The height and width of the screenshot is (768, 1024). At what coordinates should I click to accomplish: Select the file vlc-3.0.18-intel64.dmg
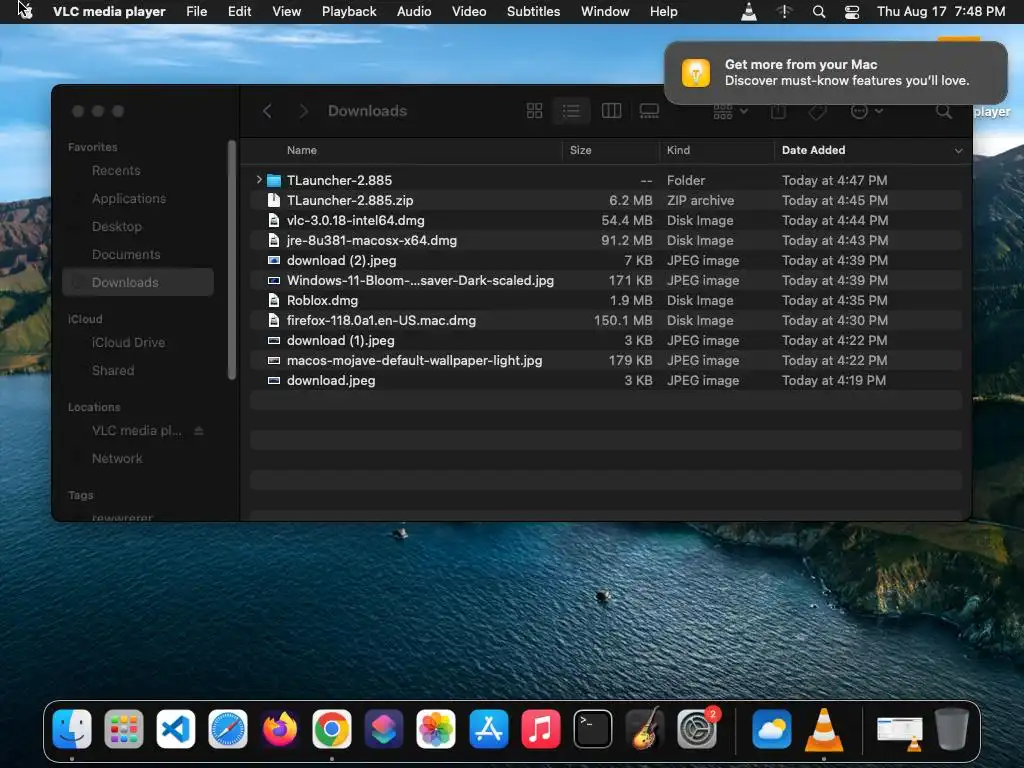605,220
